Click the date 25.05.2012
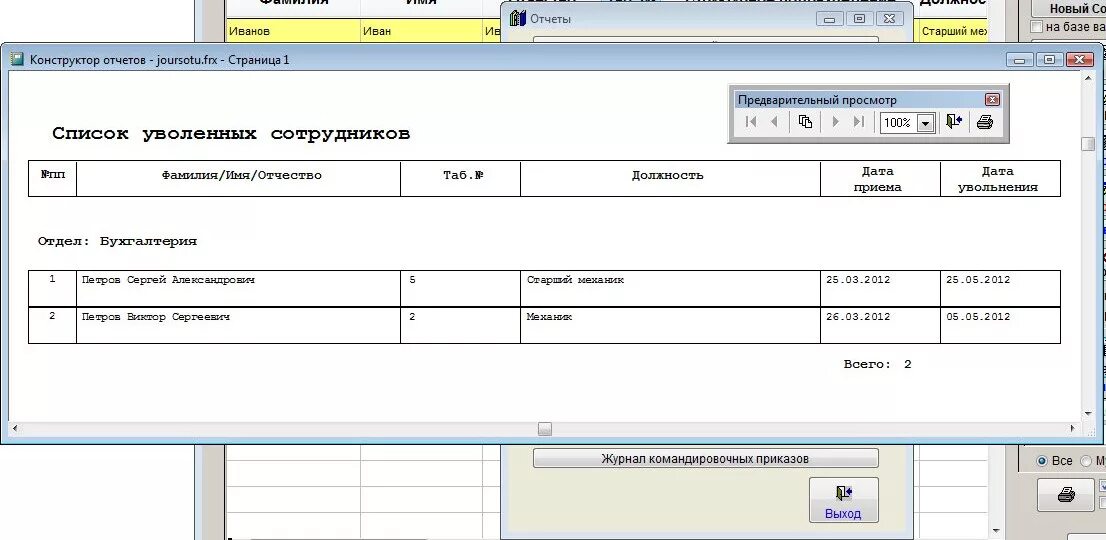 coord(978,280)
